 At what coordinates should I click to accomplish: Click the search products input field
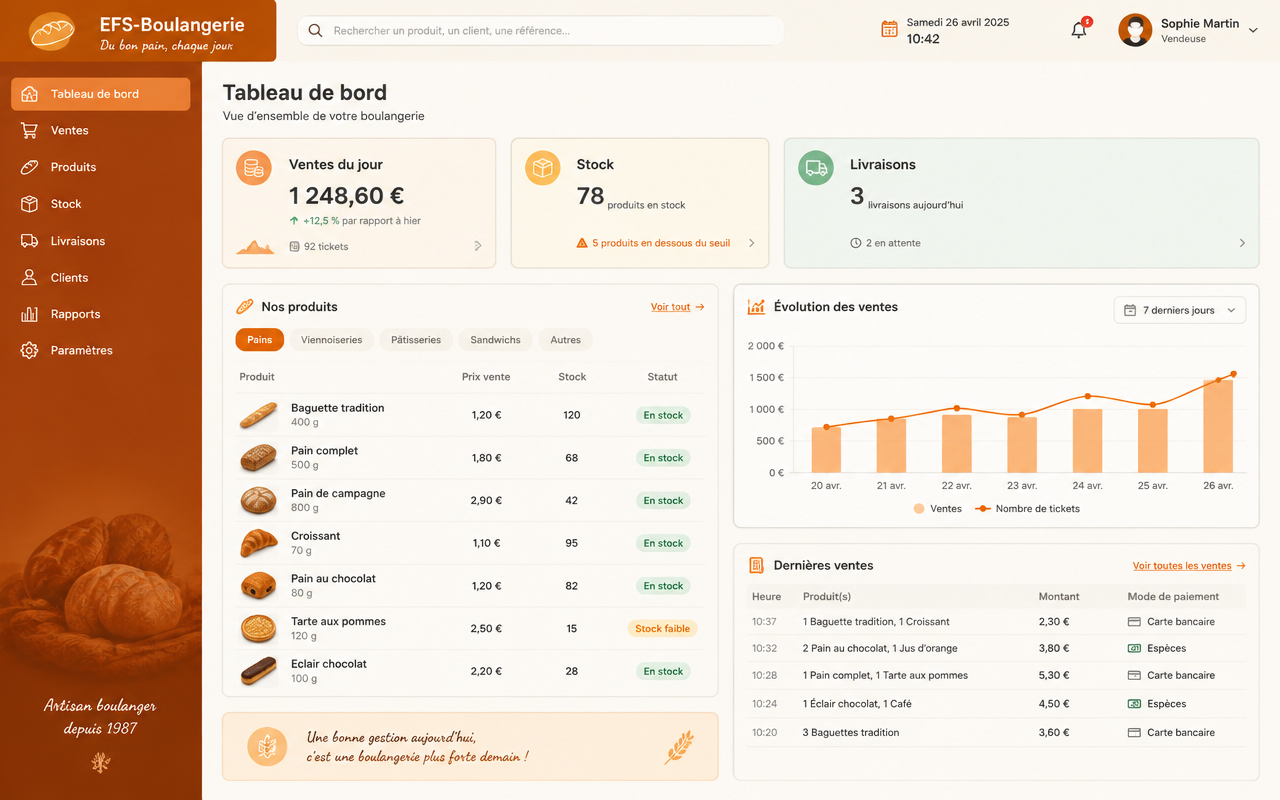[541, 31]
